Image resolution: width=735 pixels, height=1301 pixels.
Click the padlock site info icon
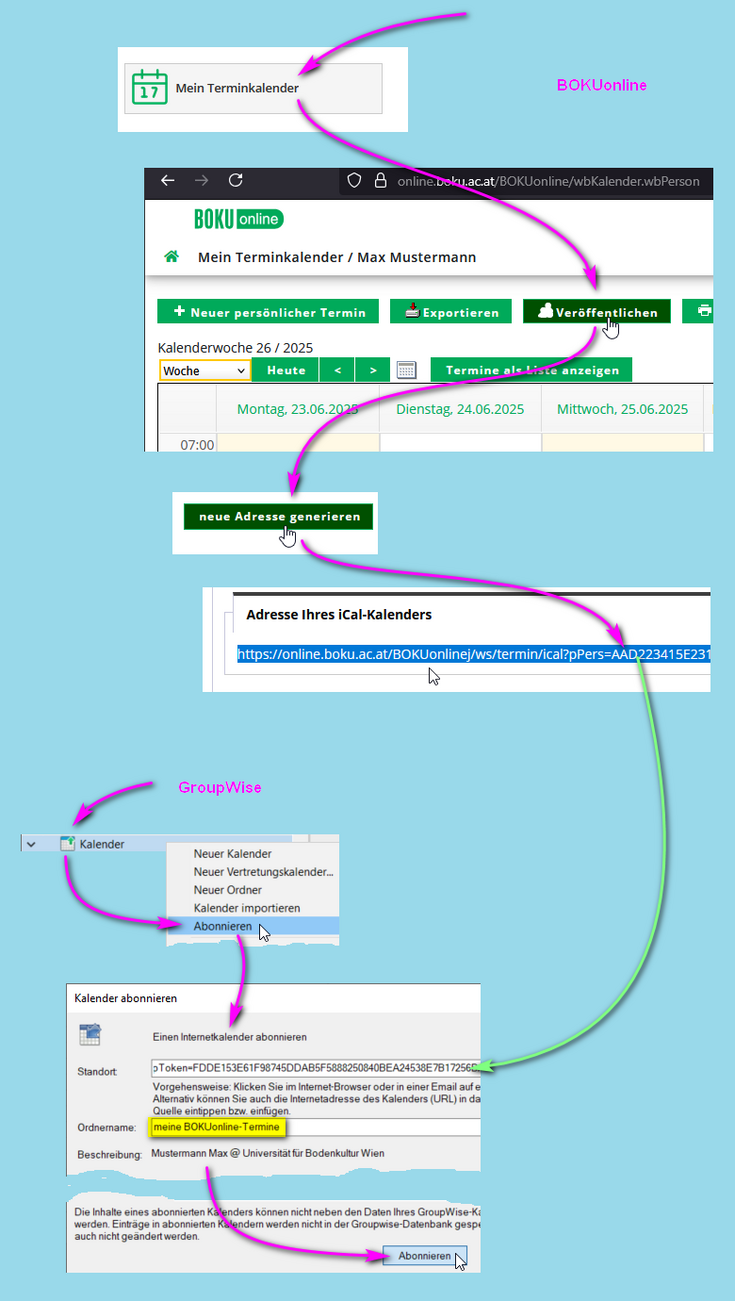point(380,181)
